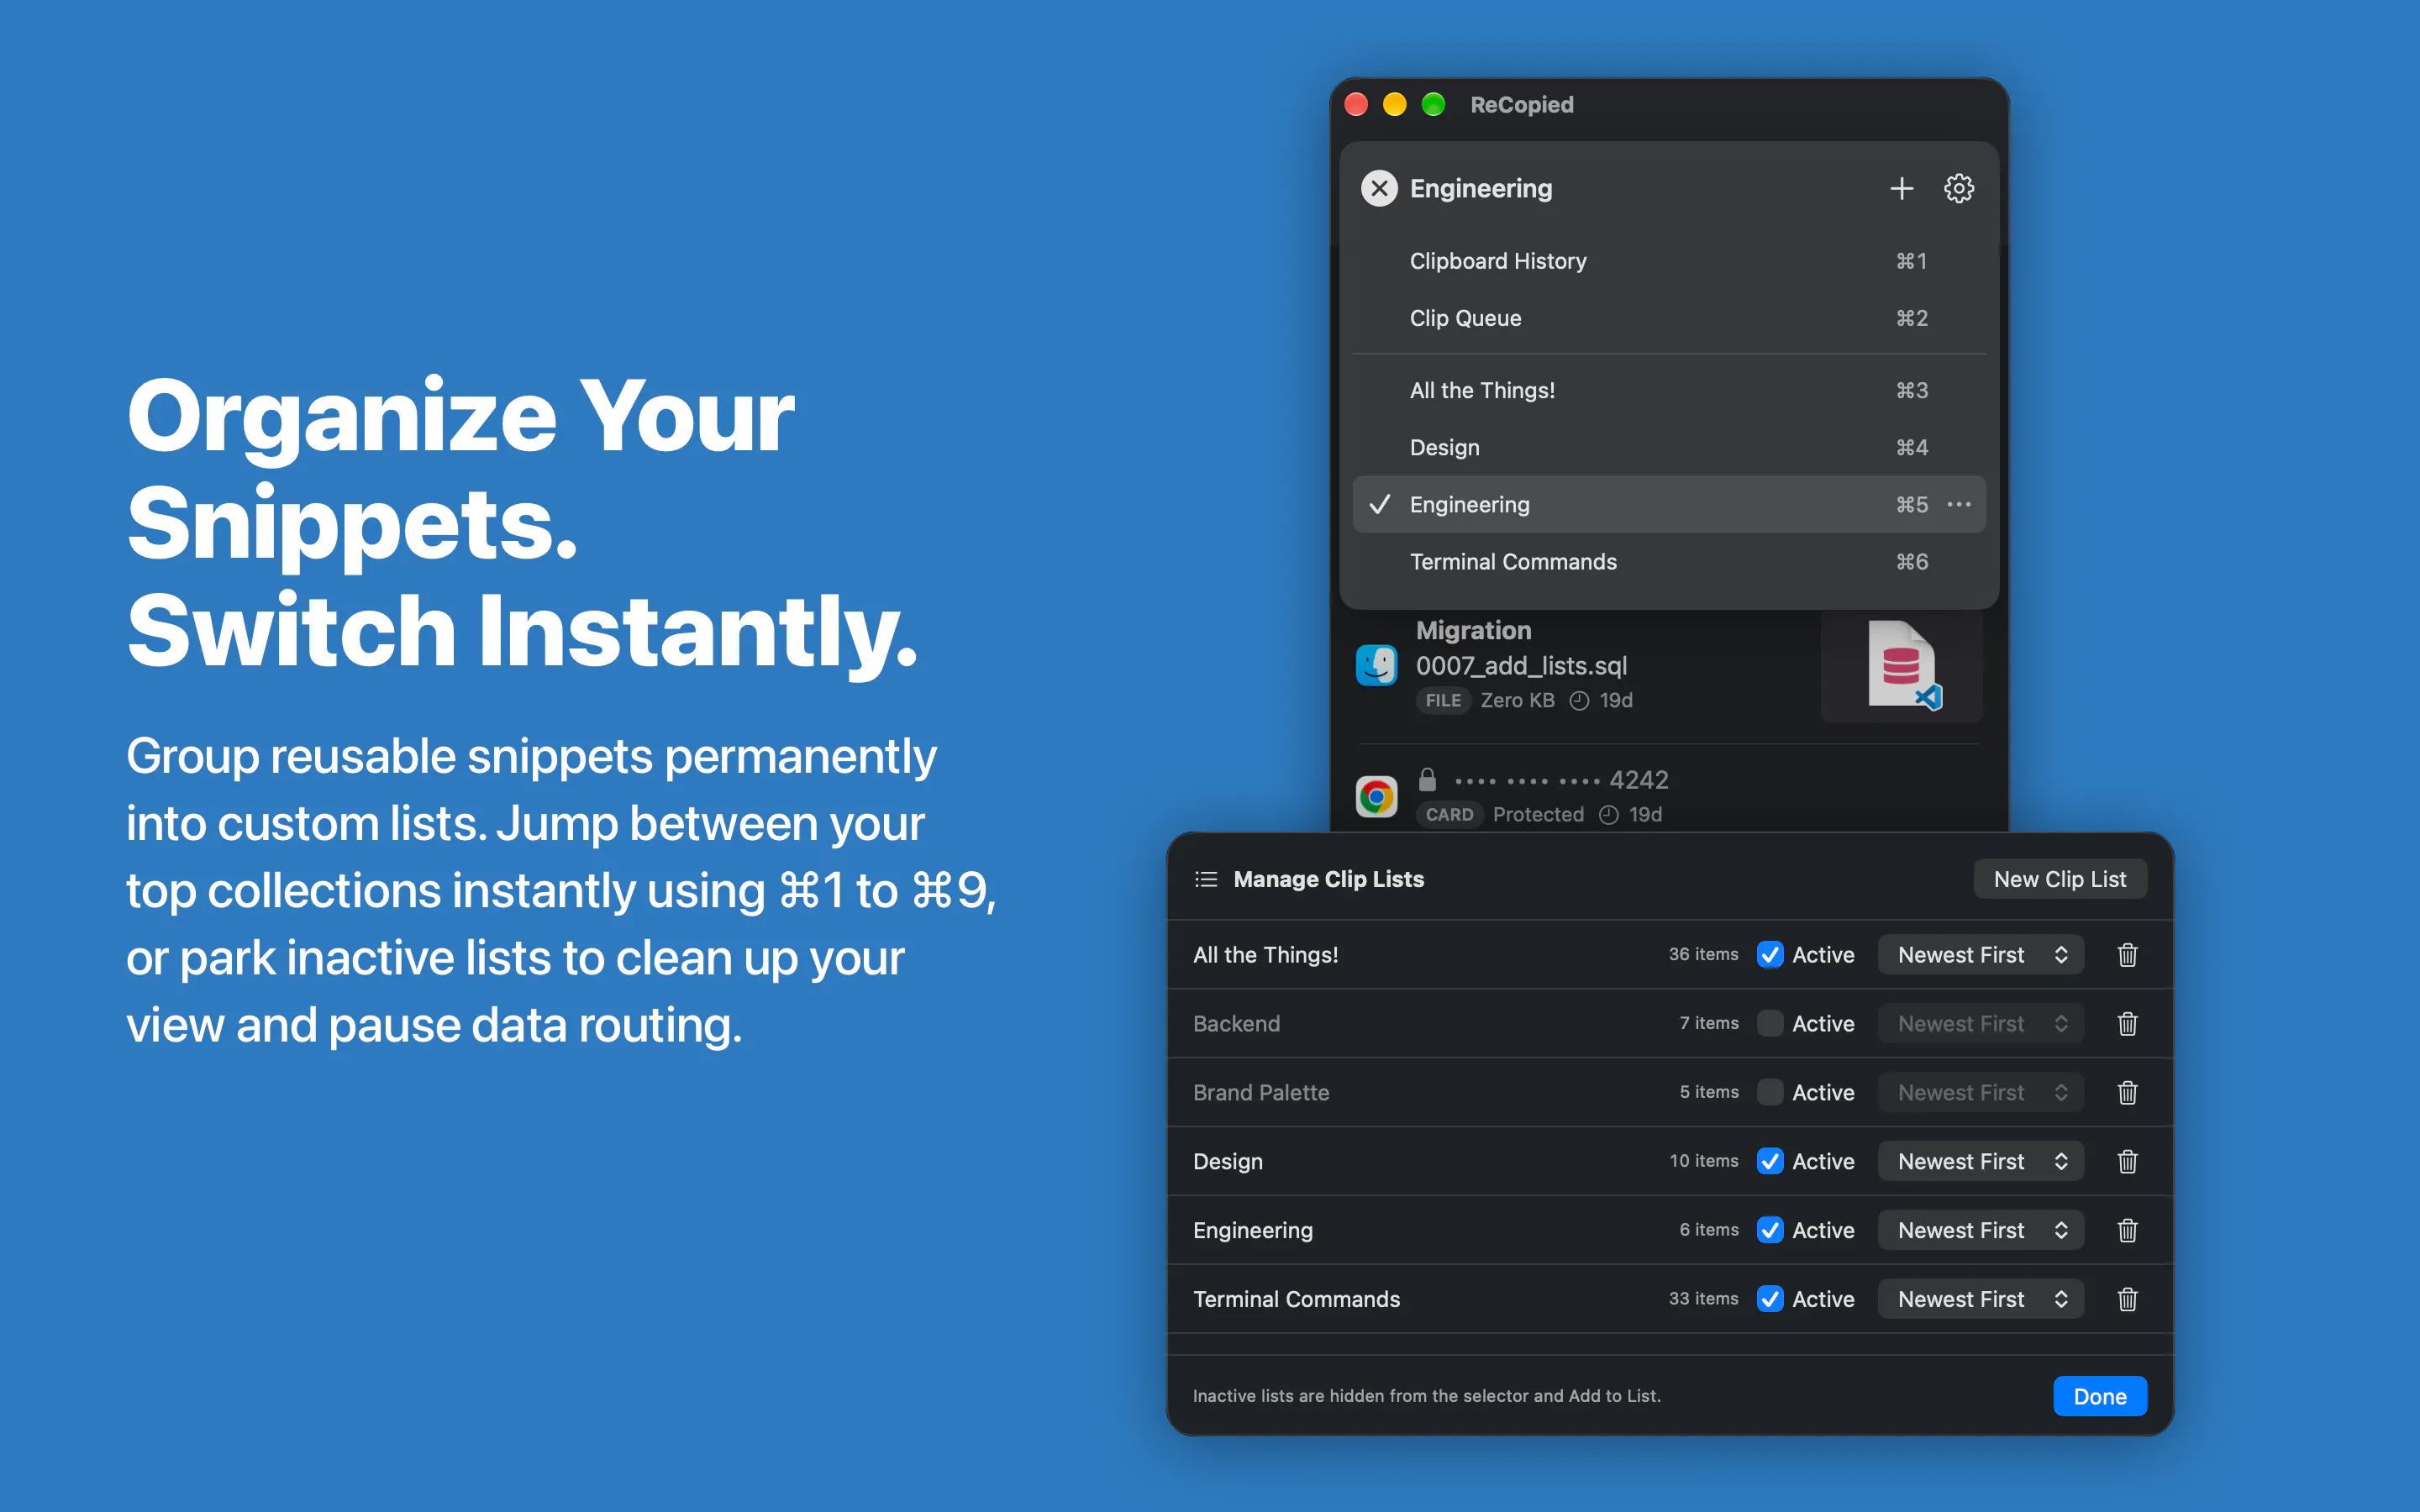
Task: Click the green zoom window button
Action: [1433, 104]
